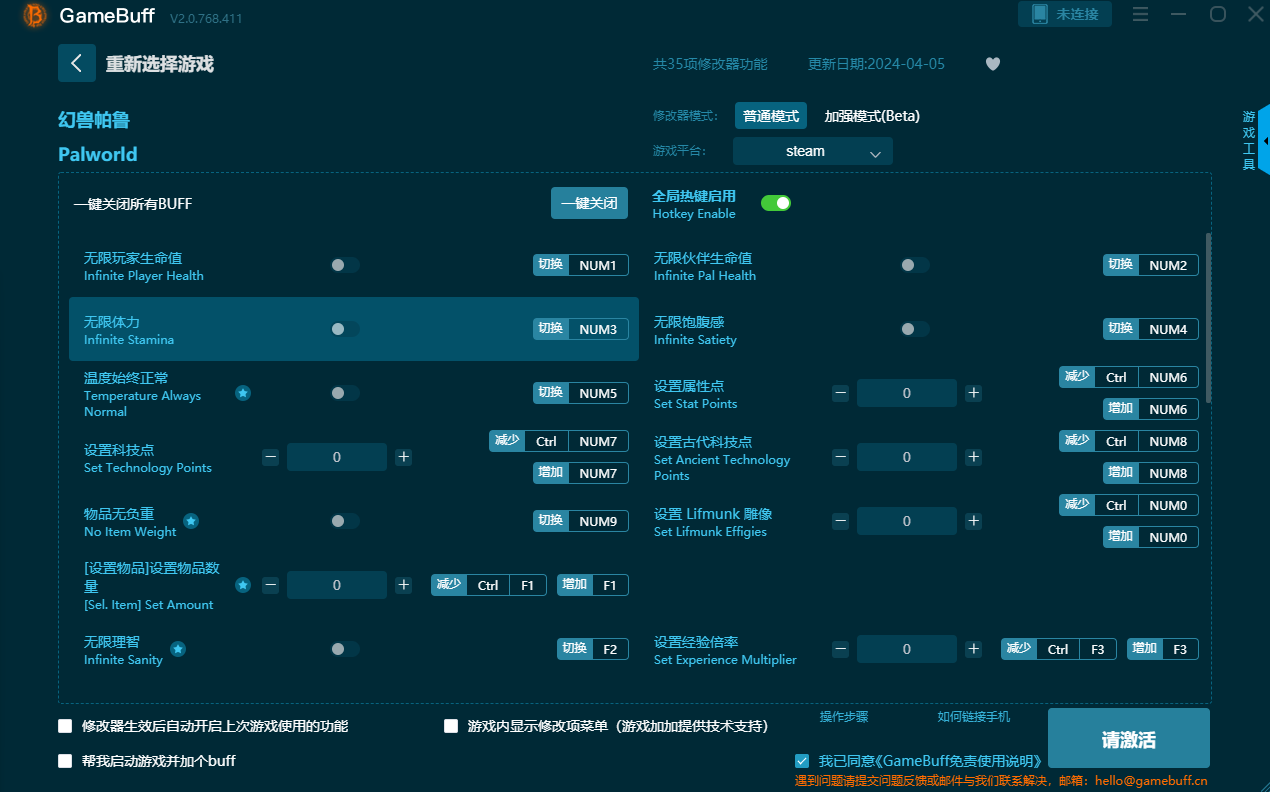Click NUM2 hotkey for Infinite Pal Health
1270x792 pixels.
pos(1168,265)
